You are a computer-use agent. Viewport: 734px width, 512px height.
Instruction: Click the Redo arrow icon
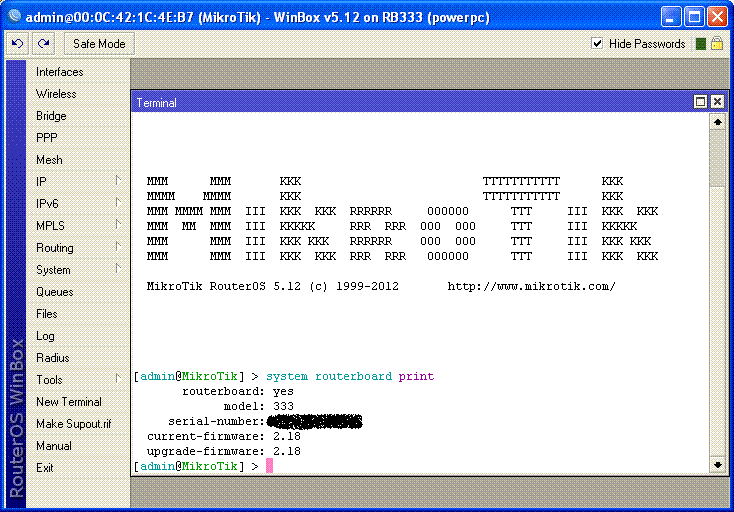tap(44, 44)
